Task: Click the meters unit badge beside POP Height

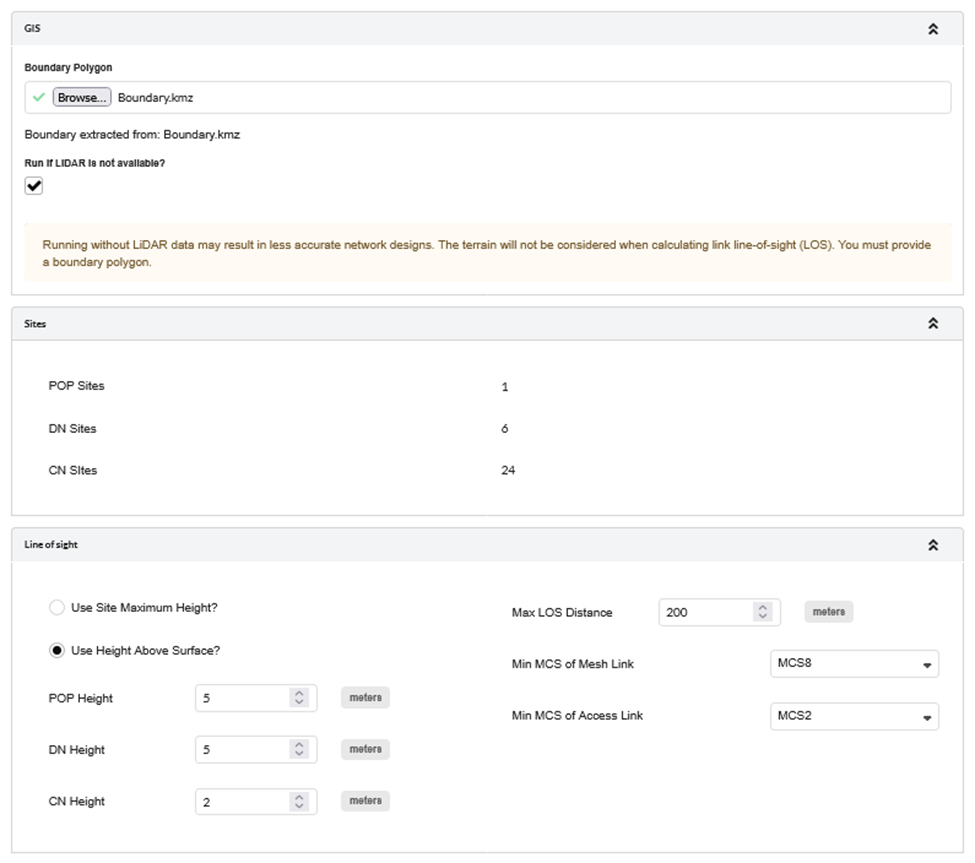Action: [x=365, y=698]
